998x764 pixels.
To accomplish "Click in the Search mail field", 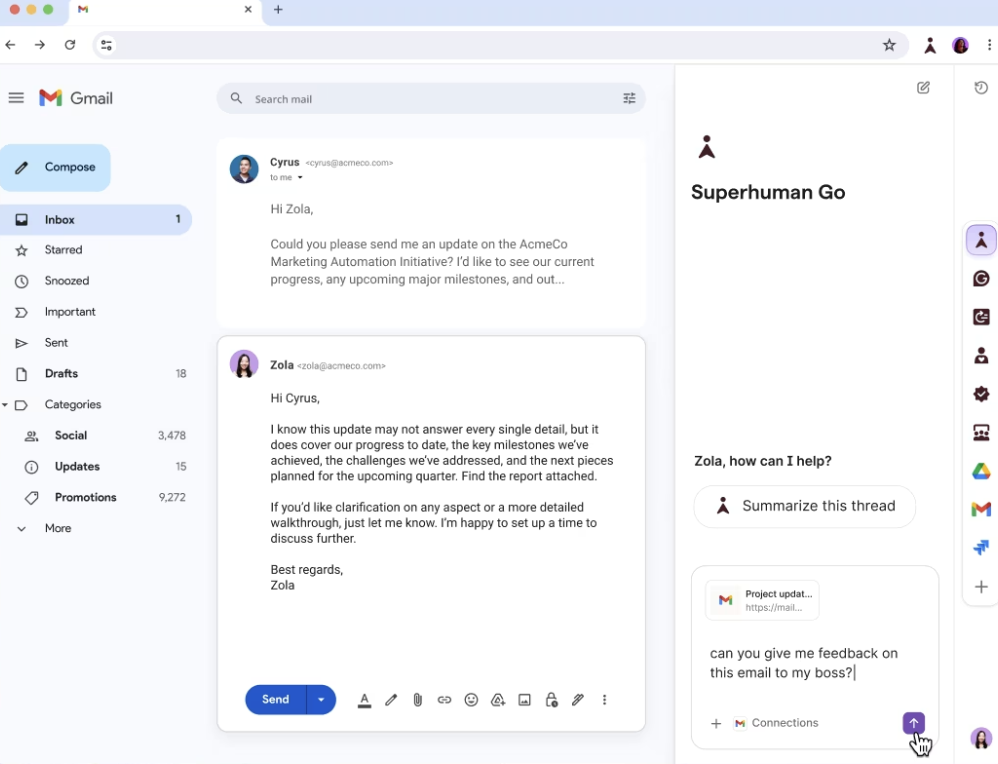I will [x=431, y=99].
